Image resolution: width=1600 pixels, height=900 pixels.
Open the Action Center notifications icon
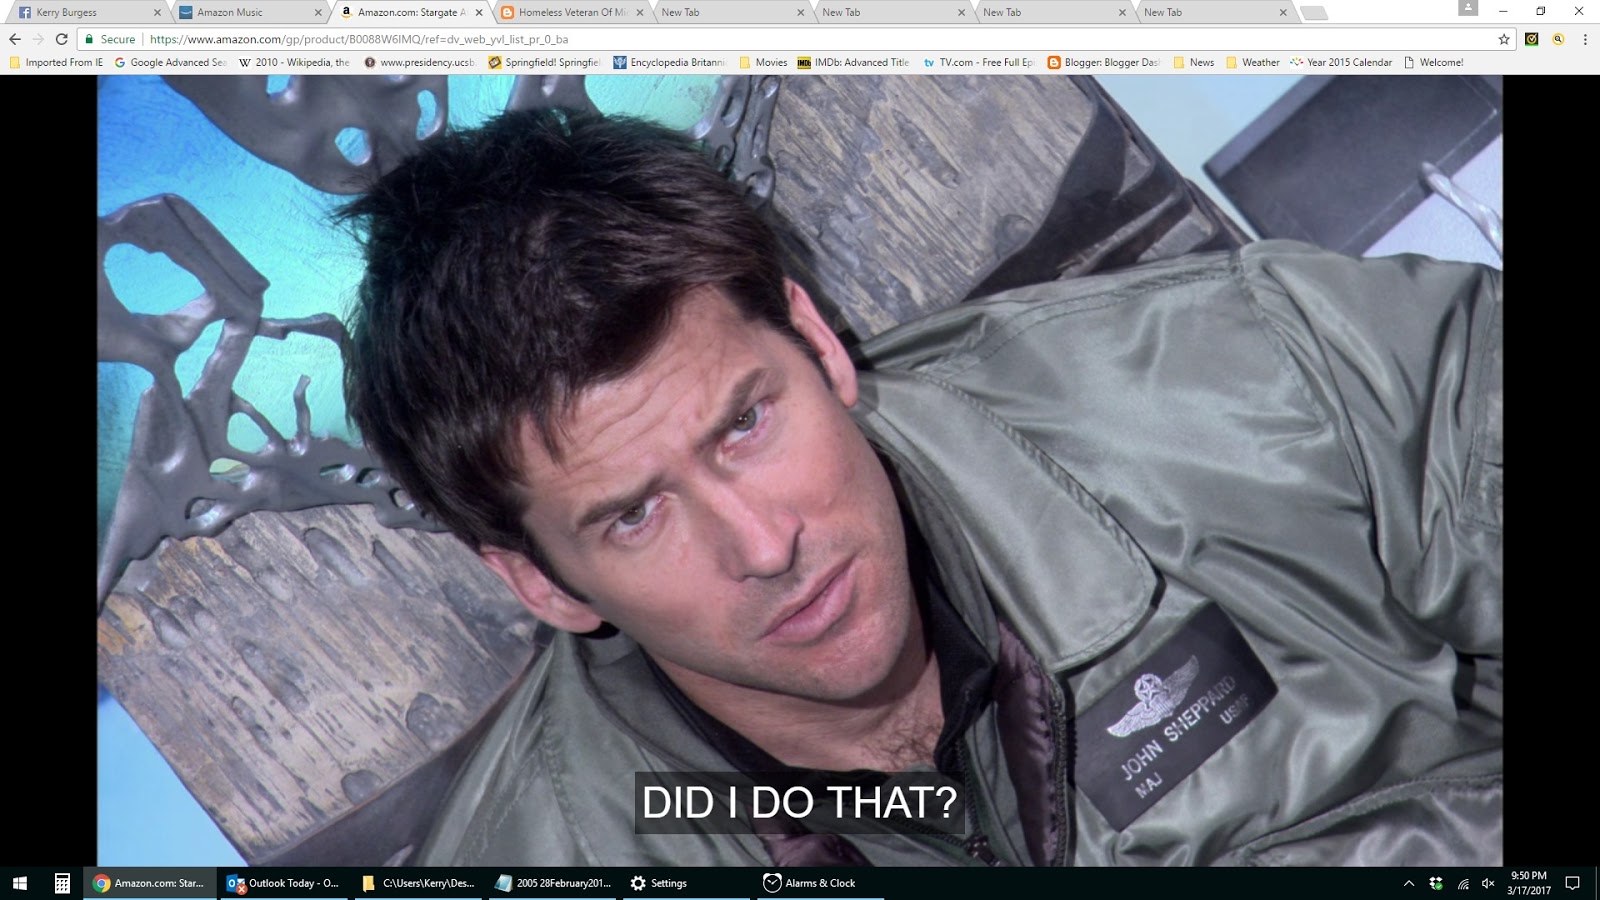click(1573, 883)
